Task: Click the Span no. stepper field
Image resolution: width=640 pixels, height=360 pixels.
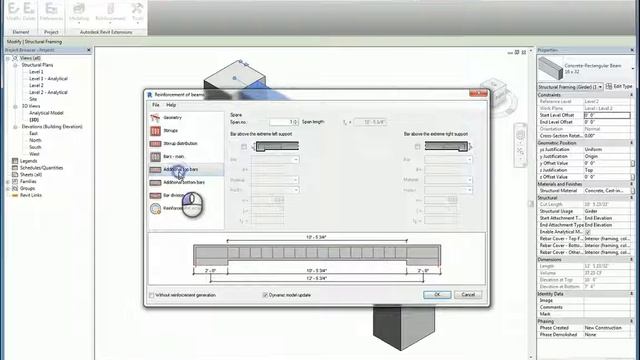Action: (x=284, y=122)
